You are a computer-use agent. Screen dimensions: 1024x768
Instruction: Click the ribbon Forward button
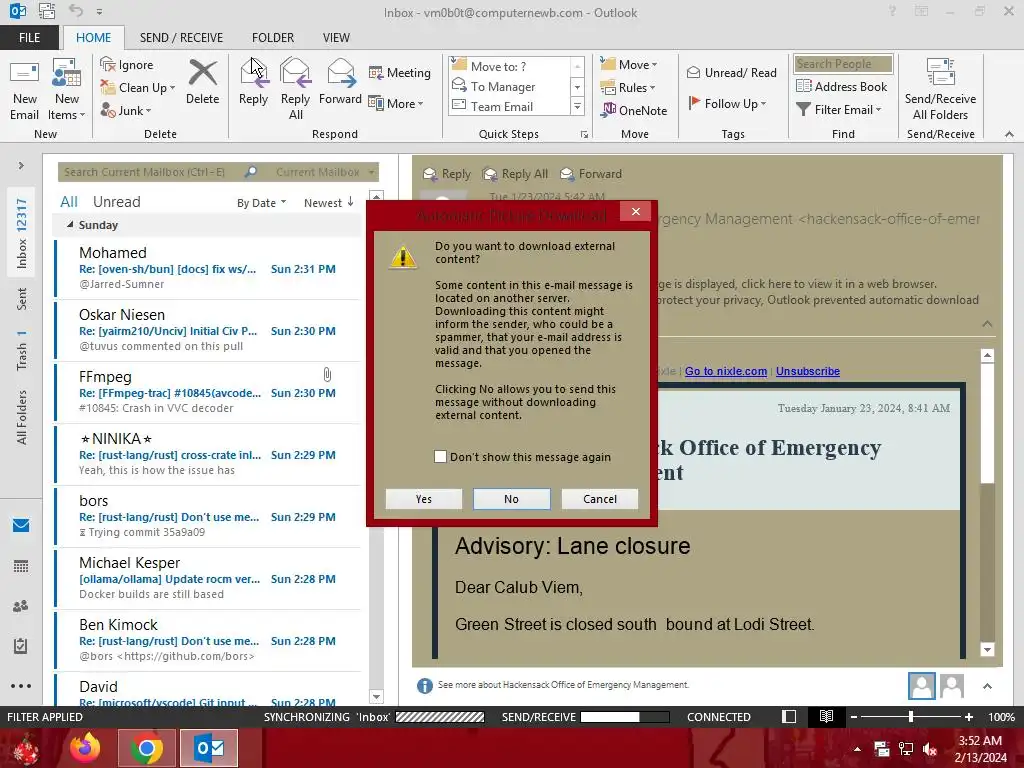[x=340, y=82]
